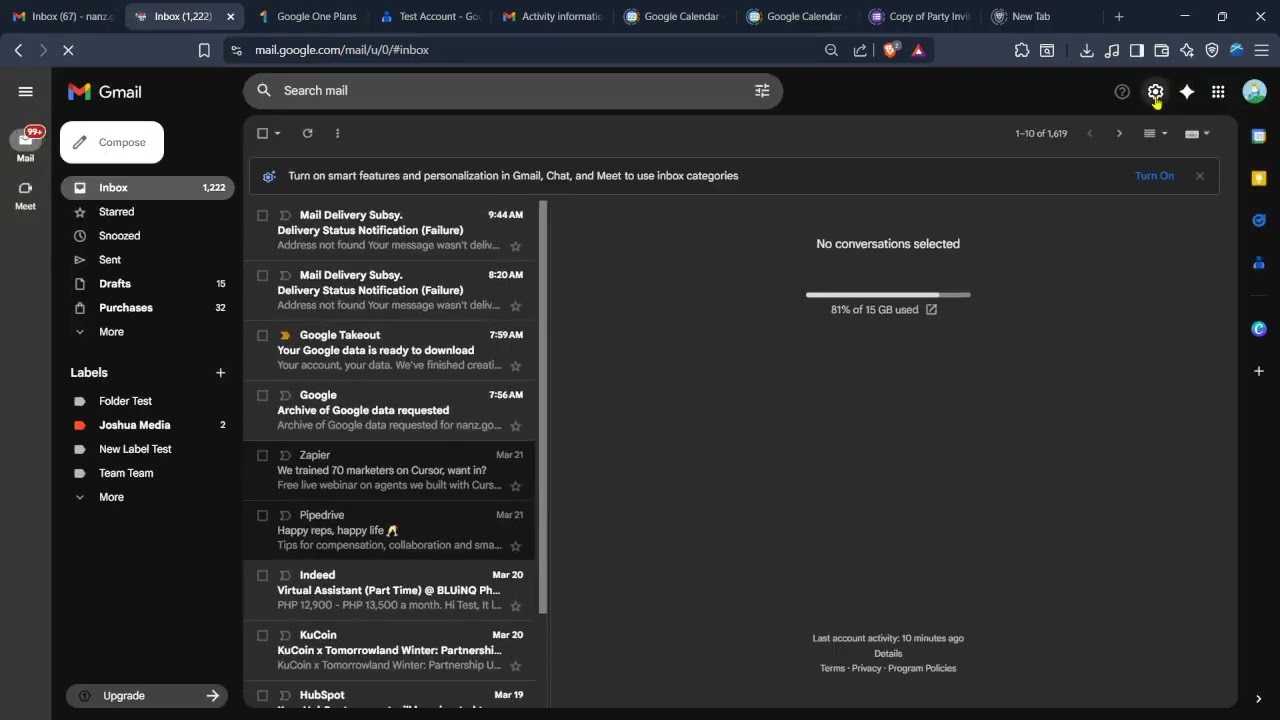
Task: Refresh the inbox
Action: tap(307, 133)
